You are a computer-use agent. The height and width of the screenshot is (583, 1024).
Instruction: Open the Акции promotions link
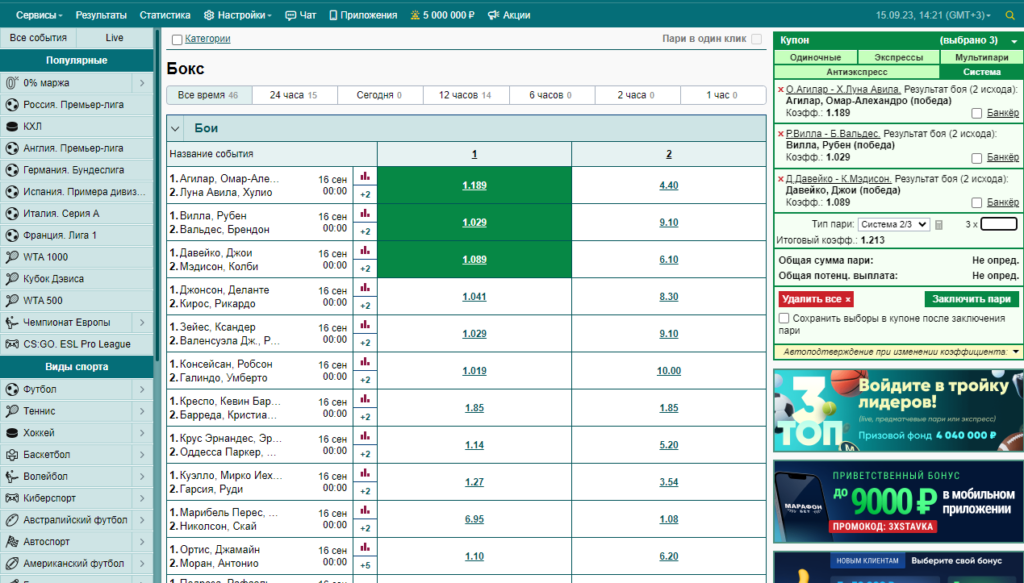click(509, 15)
